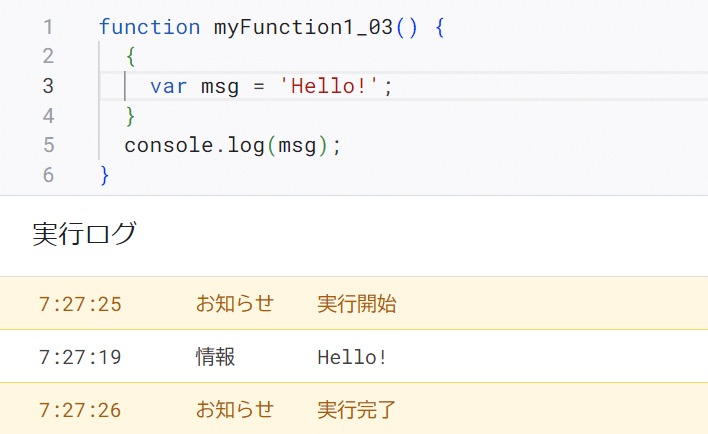
Task: Click line number 4 in the gutter
Action: tap(48, 116)
